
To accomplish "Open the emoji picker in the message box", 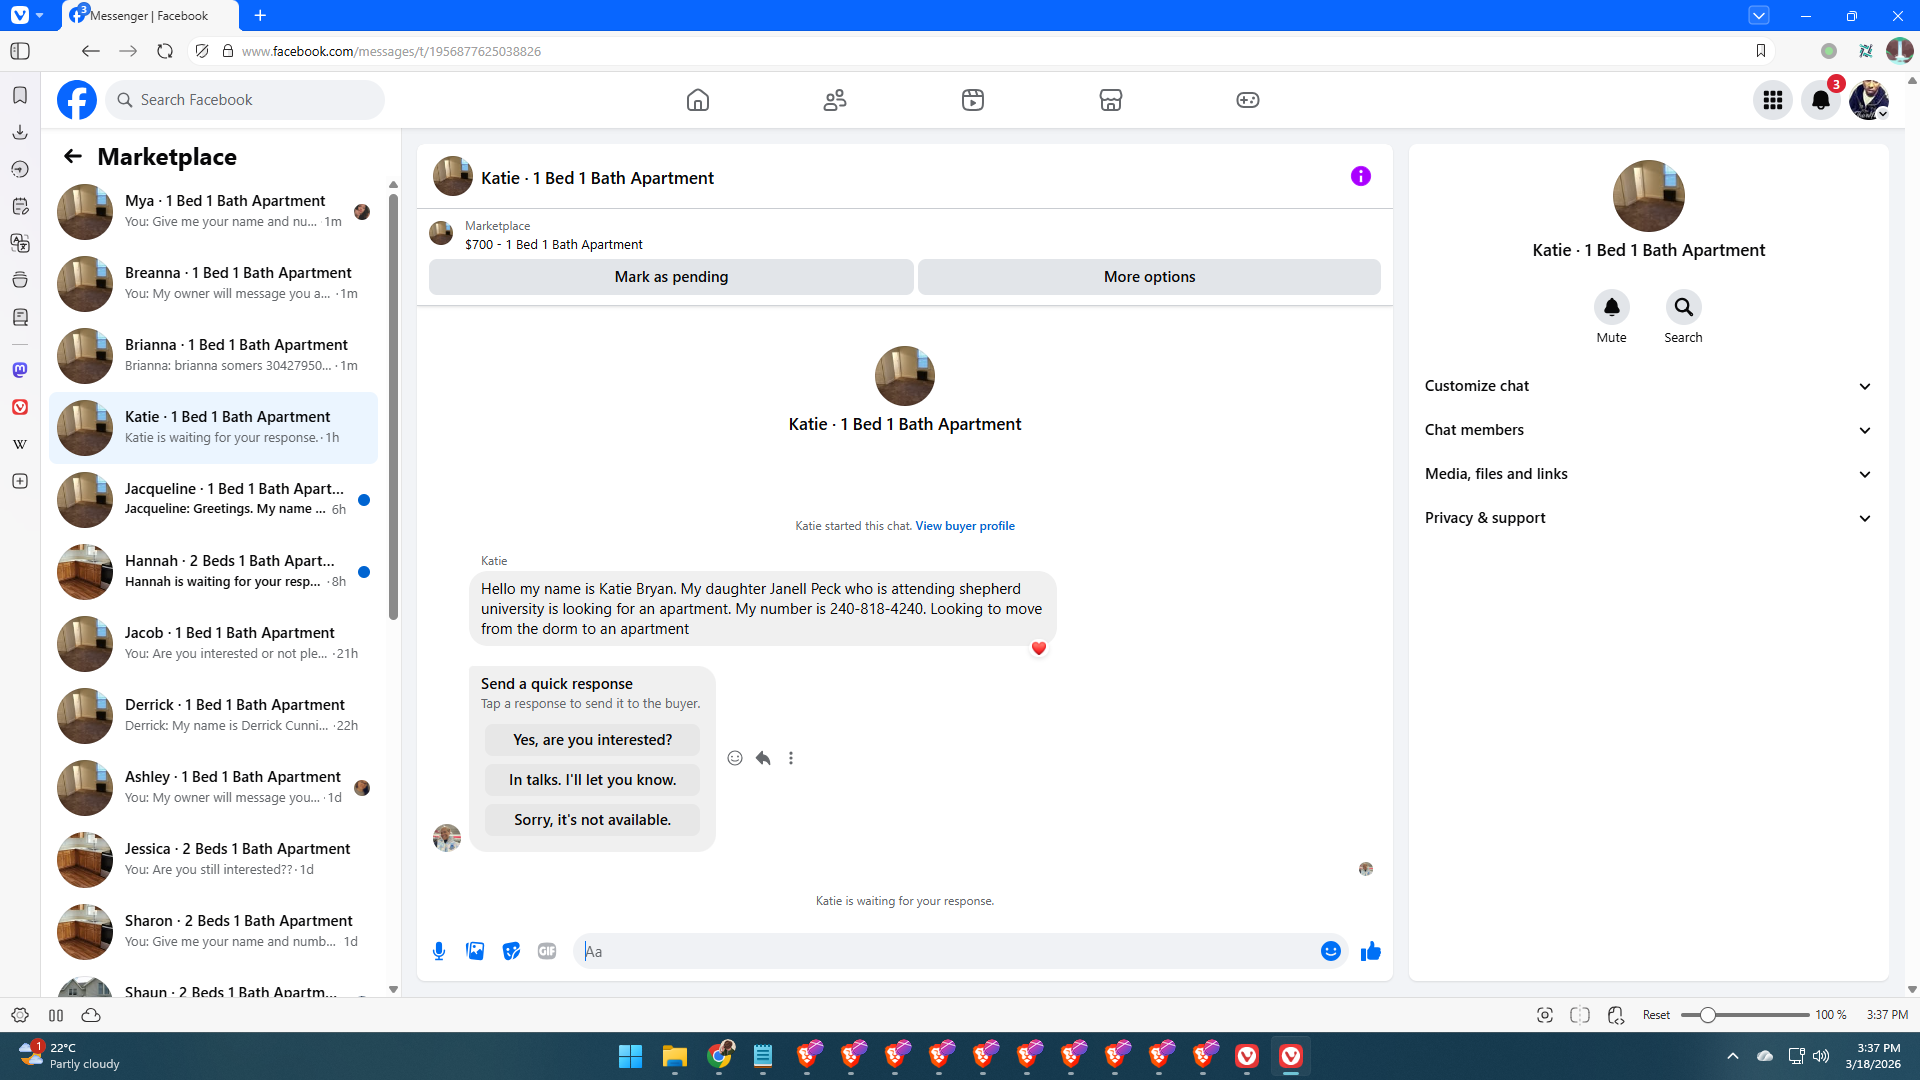I will coord(1330,951).
